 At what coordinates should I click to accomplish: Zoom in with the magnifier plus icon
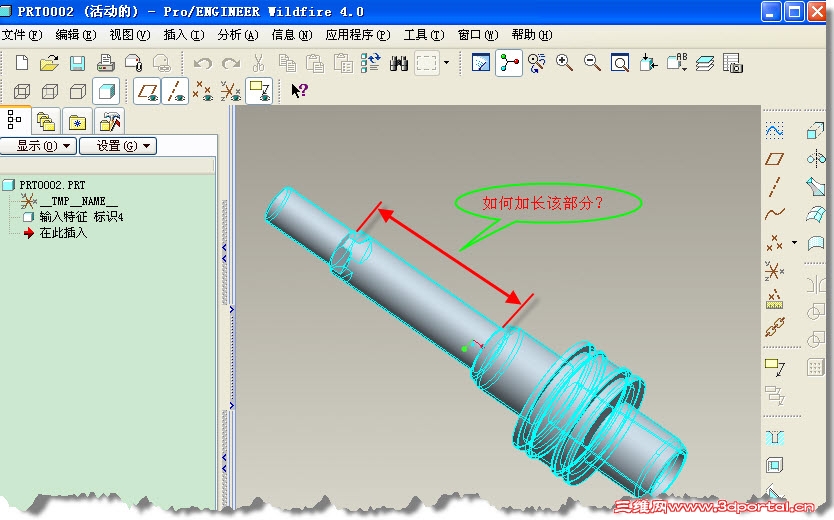coord(564,63)
